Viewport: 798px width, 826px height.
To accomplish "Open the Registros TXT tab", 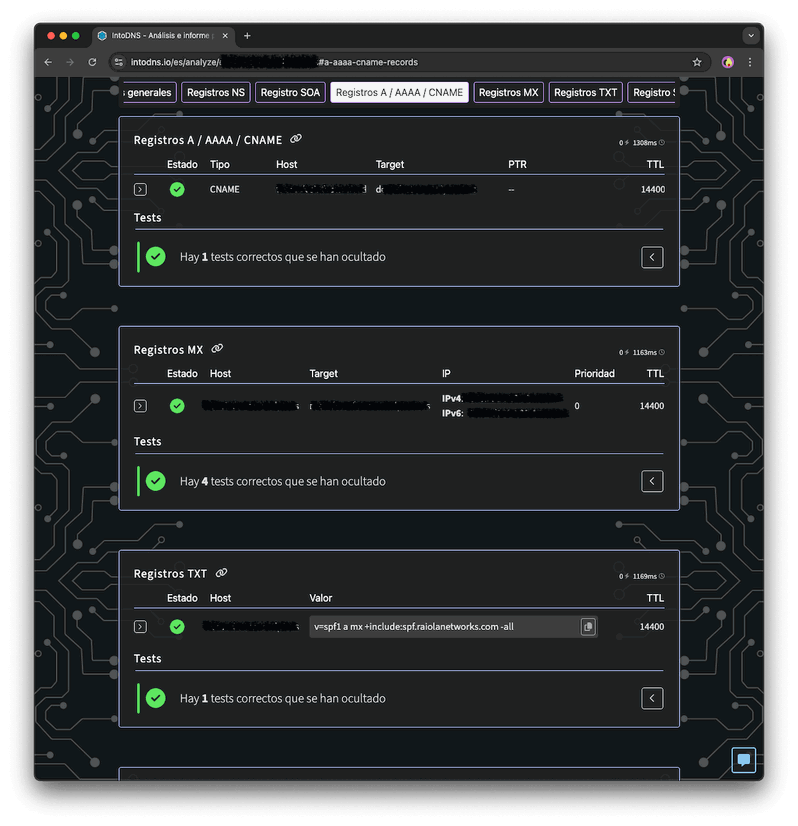I will point(585,93).
